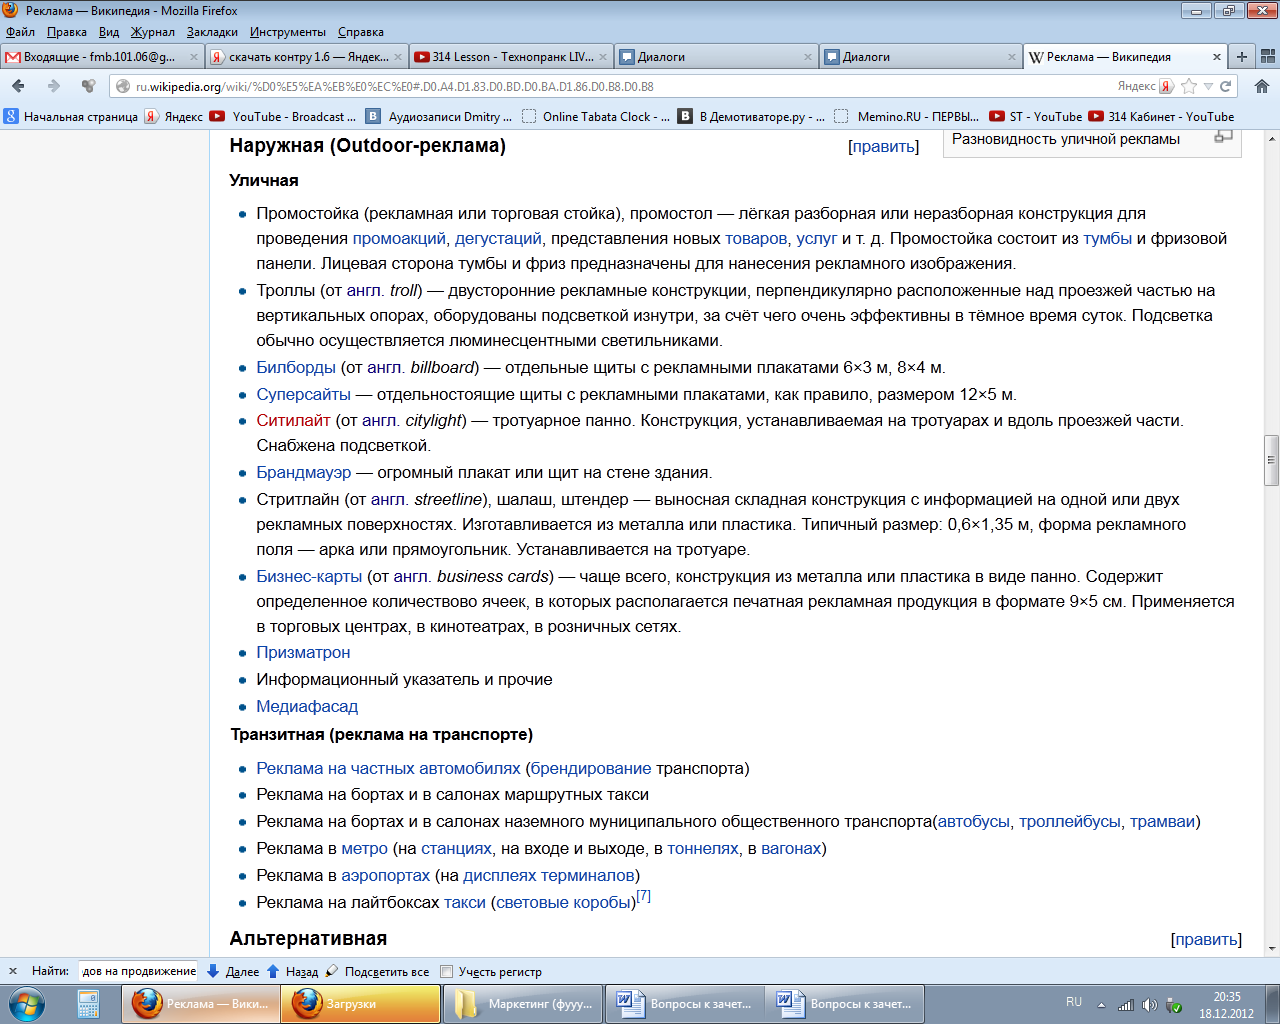
Task: Close the find bar with the X
Action: tap(13, 971)
